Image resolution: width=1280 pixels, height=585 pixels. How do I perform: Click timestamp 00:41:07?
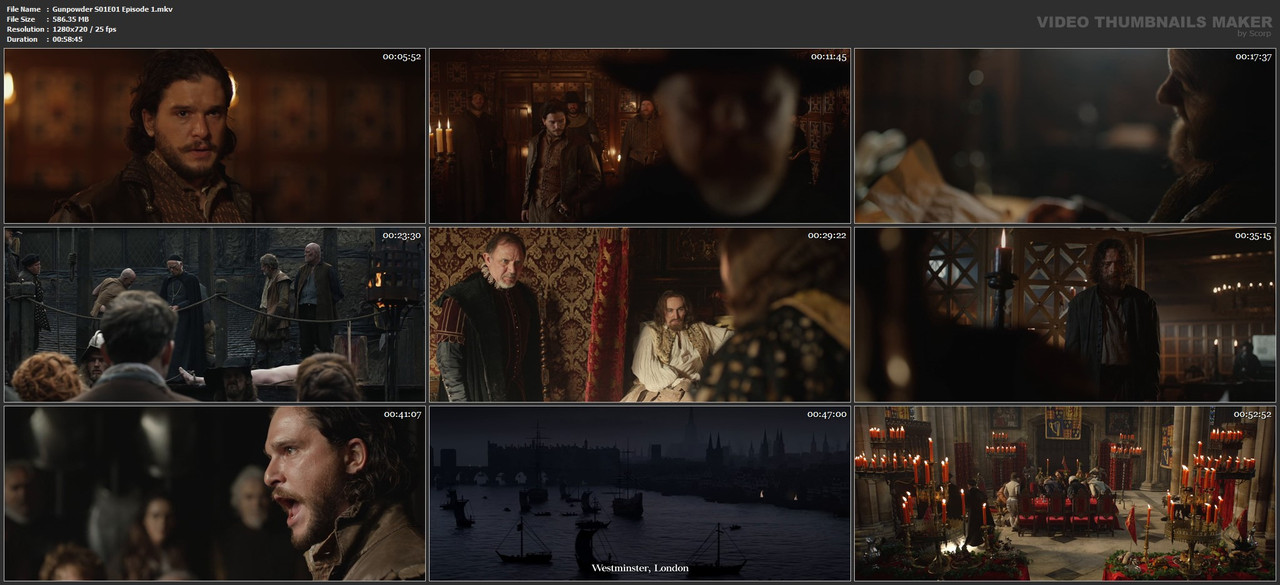[x=401, y=414]
